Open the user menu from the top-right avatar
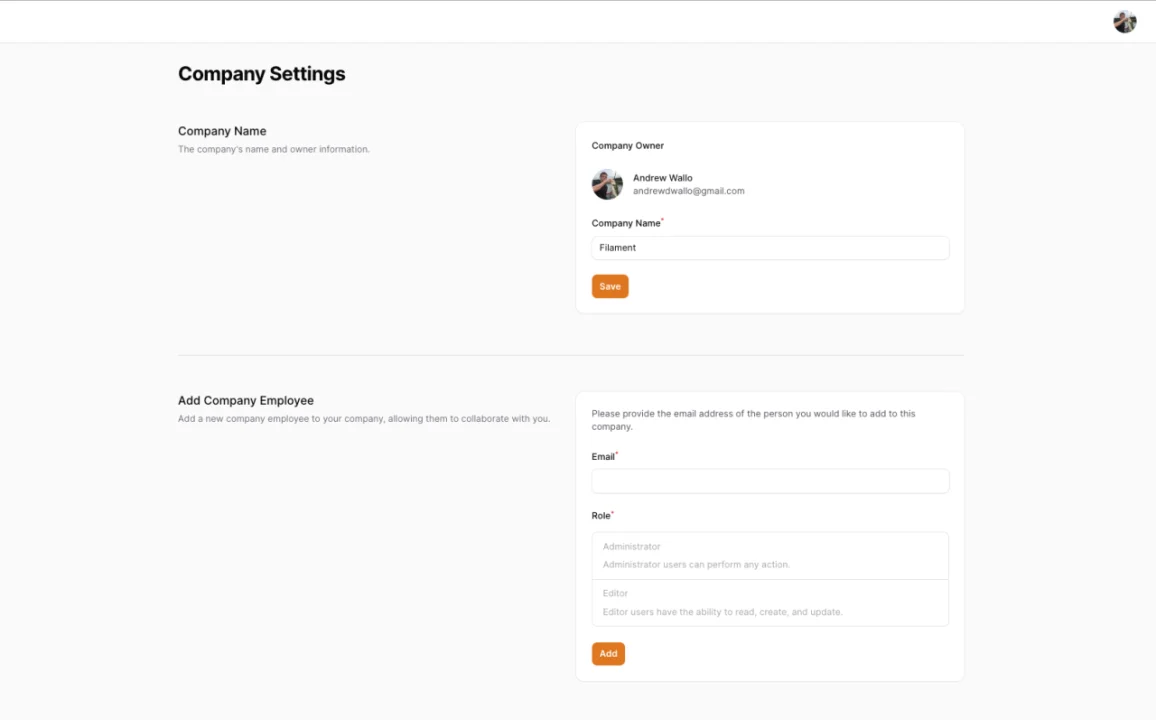The image size is (1156, 720). [x=1124, y=21]
